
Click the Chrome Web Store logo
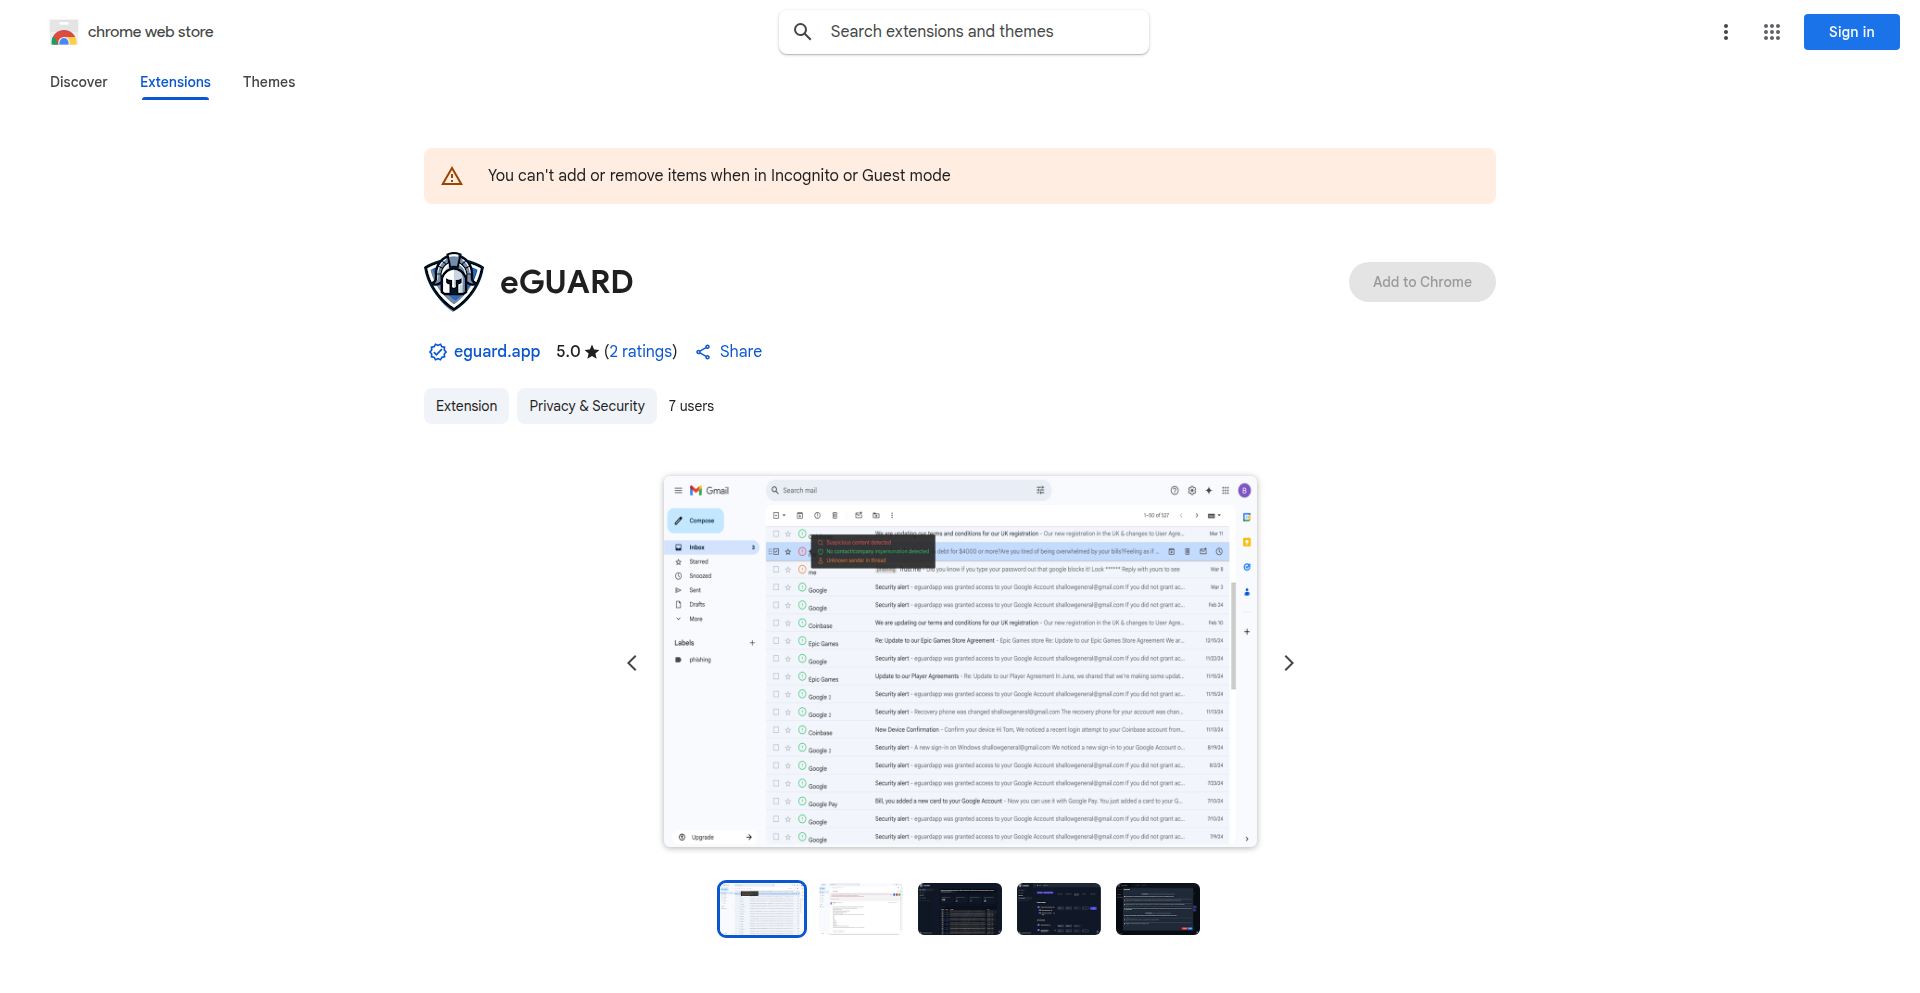64,32
